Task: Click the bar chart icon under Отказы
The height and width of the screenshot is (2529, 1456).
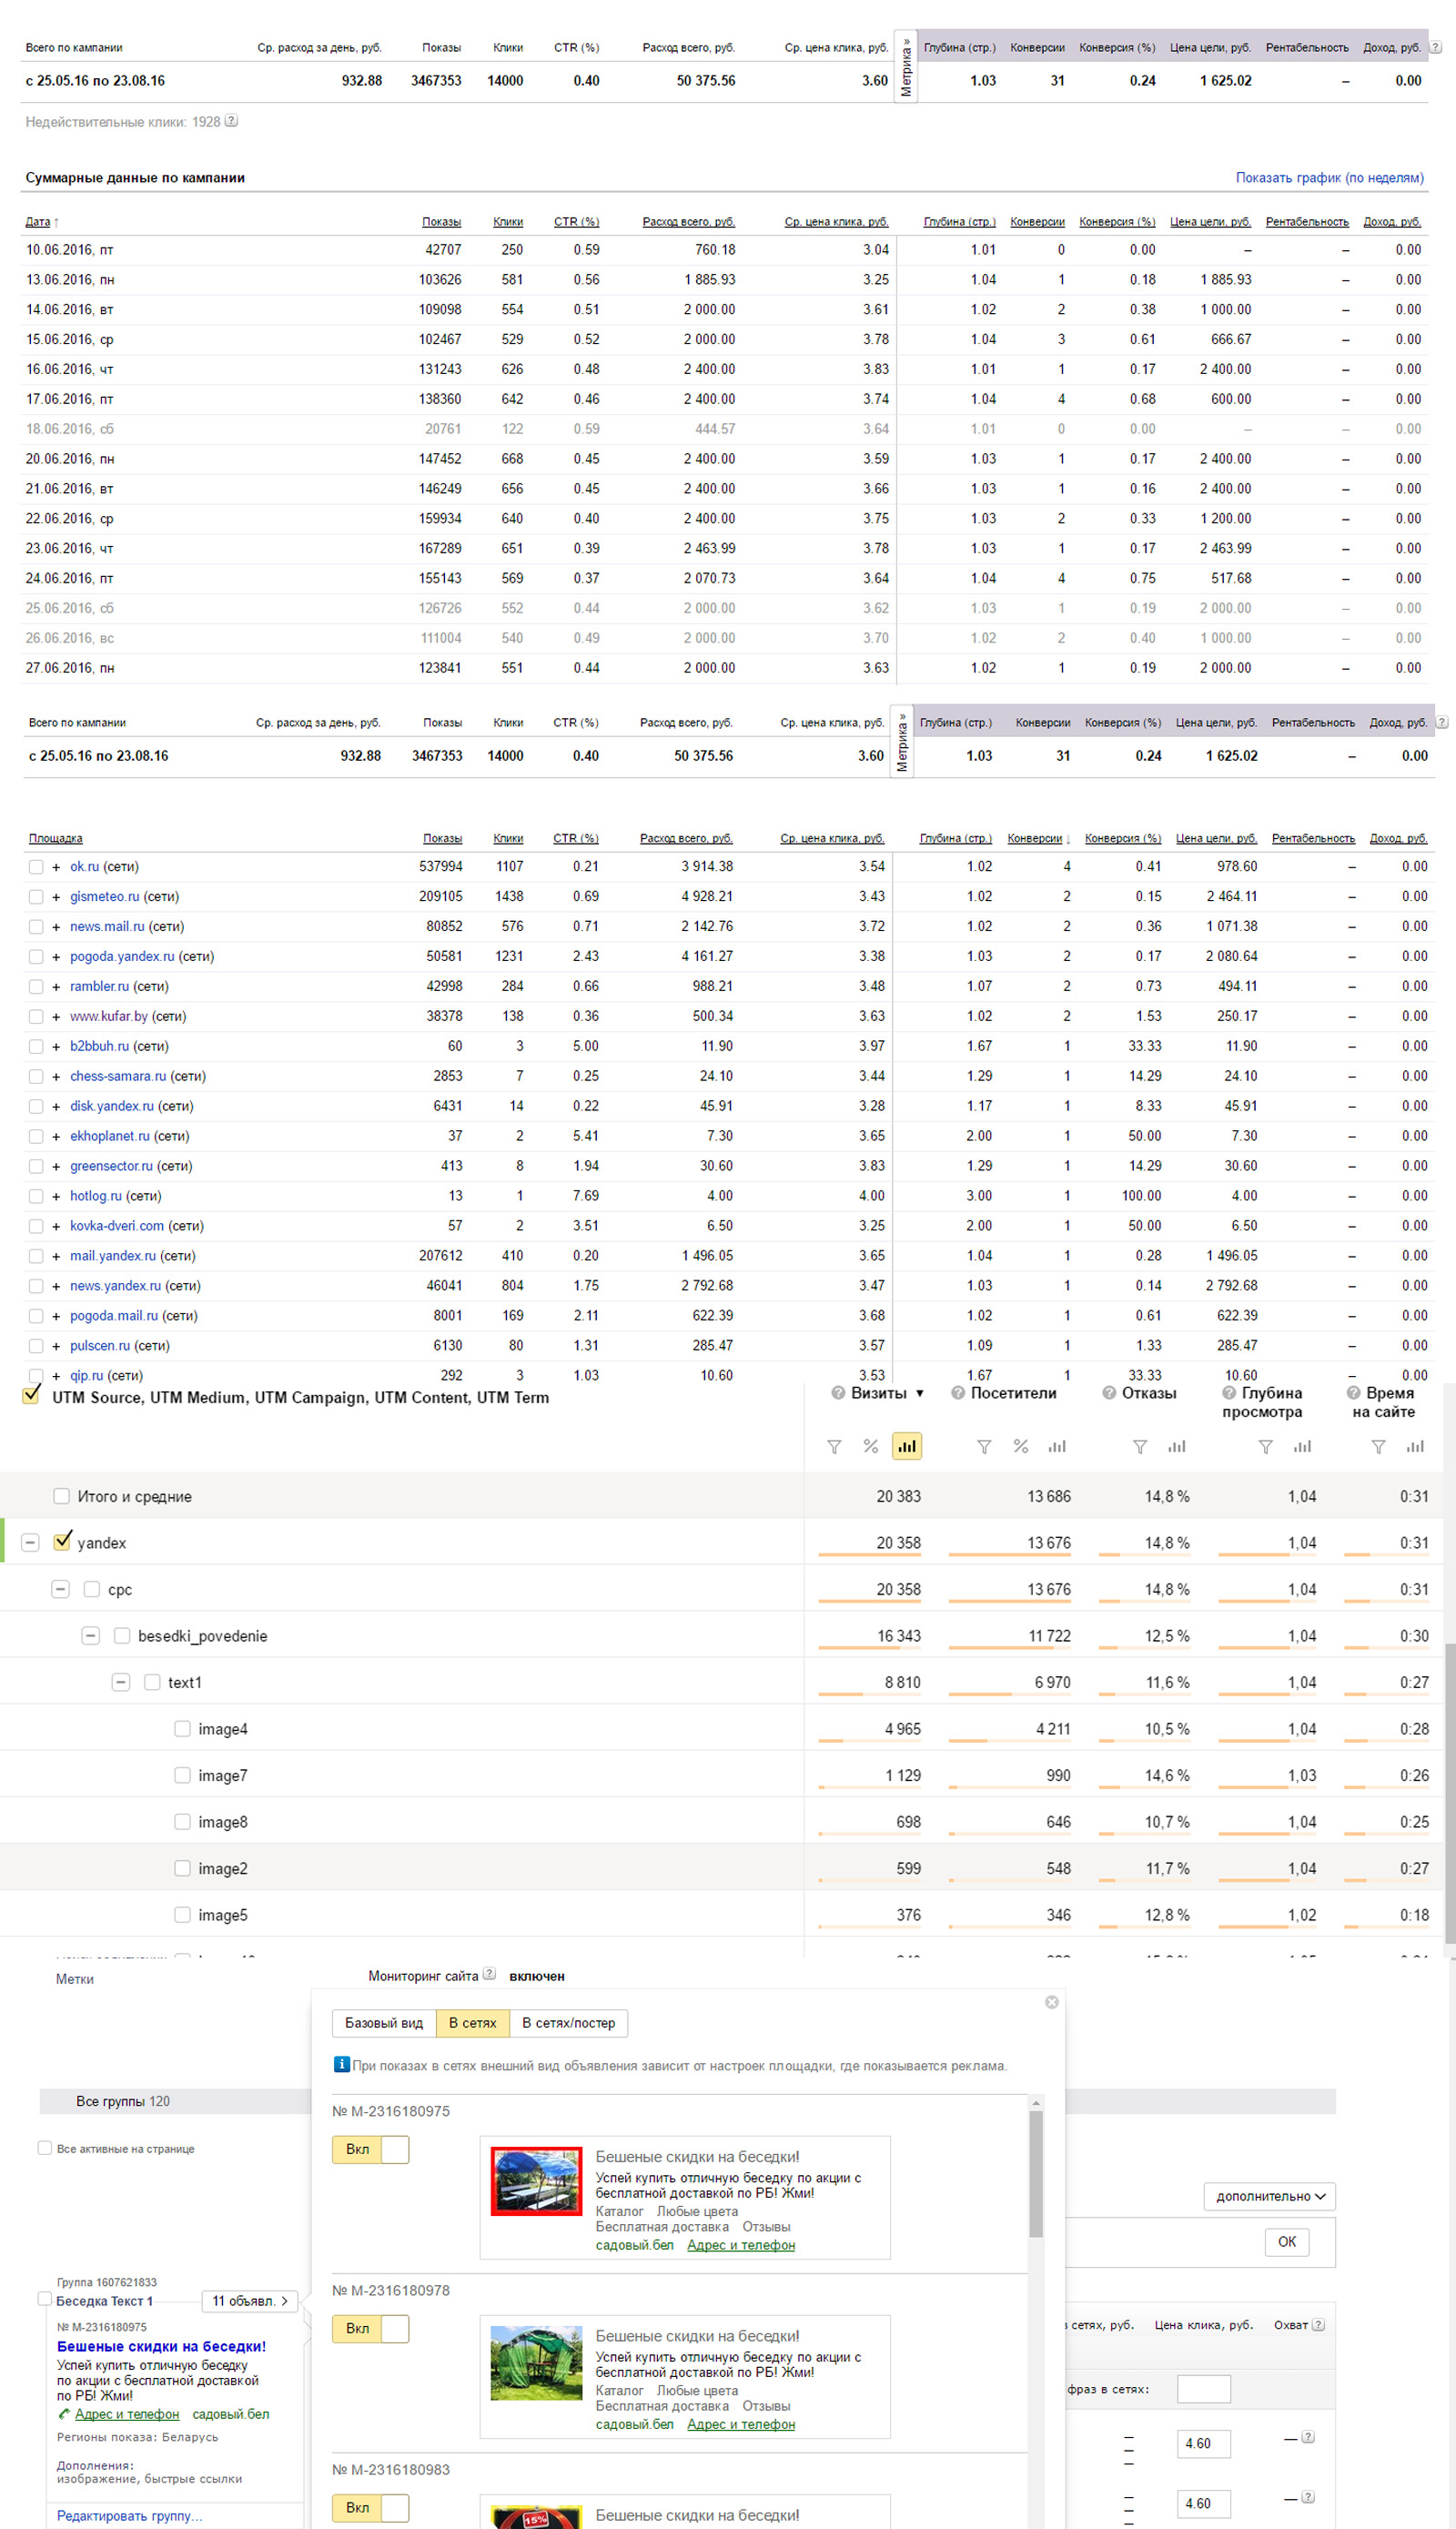Action: (x=1177, y=1446)
